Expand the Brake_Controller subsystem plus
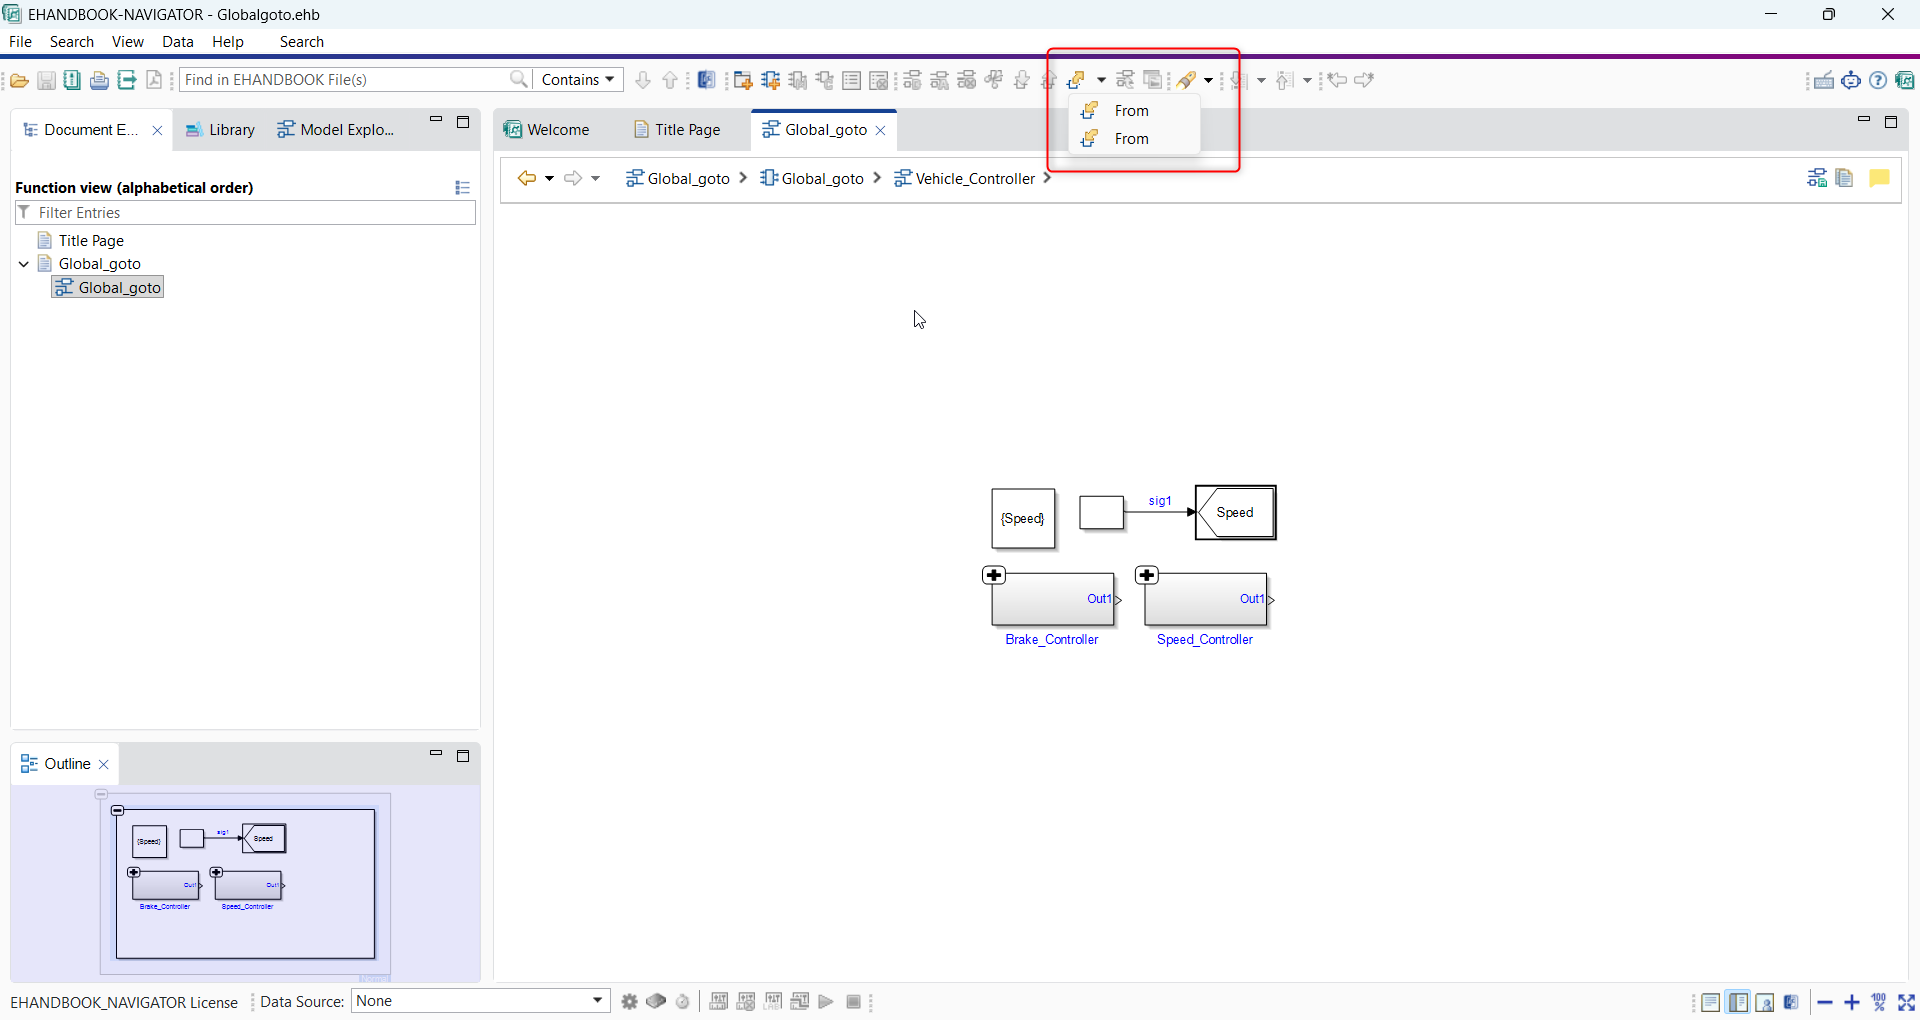Image resolution: width=1920 pixels, height=1020 pixels. (x=994, y=575)
